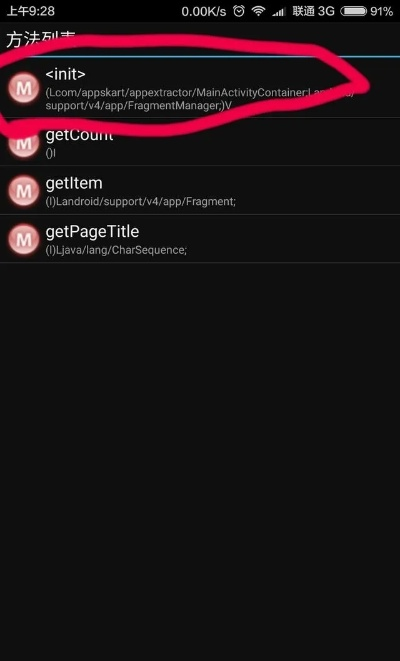Open the getPageTitle method
Viewport: 400px width, 661px height.
click(200, 239)
